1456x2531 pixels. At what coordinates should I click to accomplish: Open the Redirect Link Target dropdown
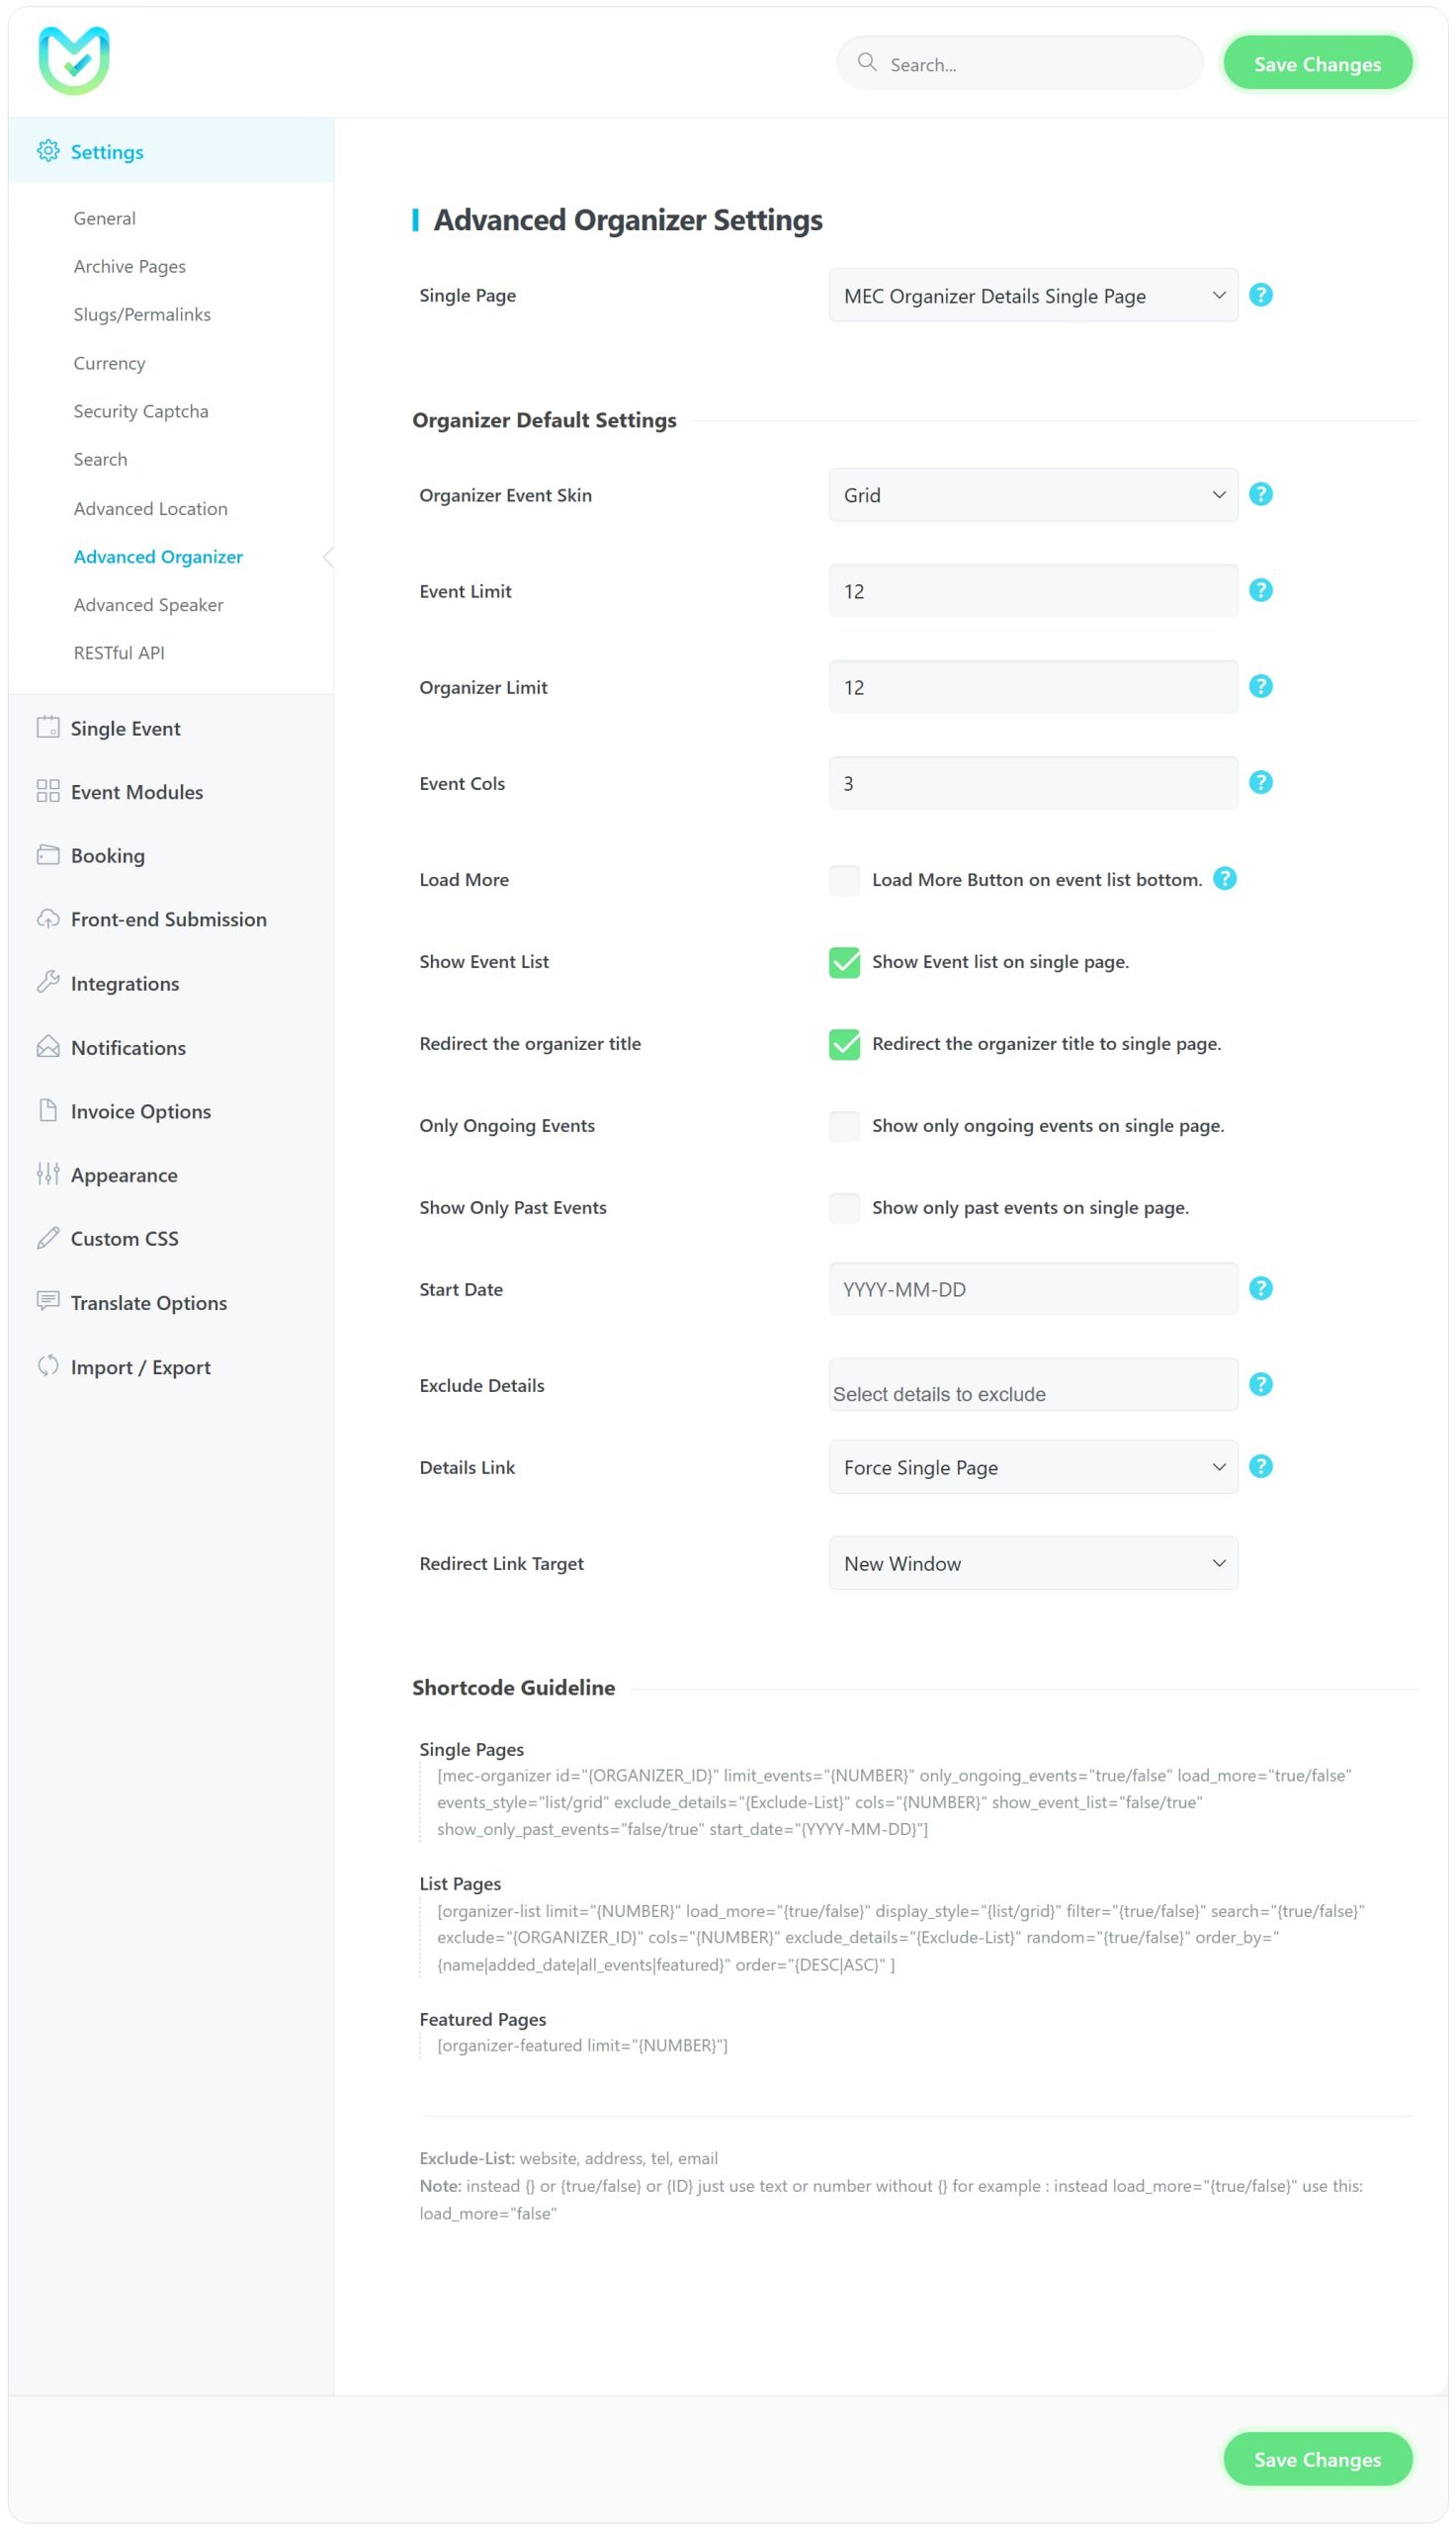1032,1563
